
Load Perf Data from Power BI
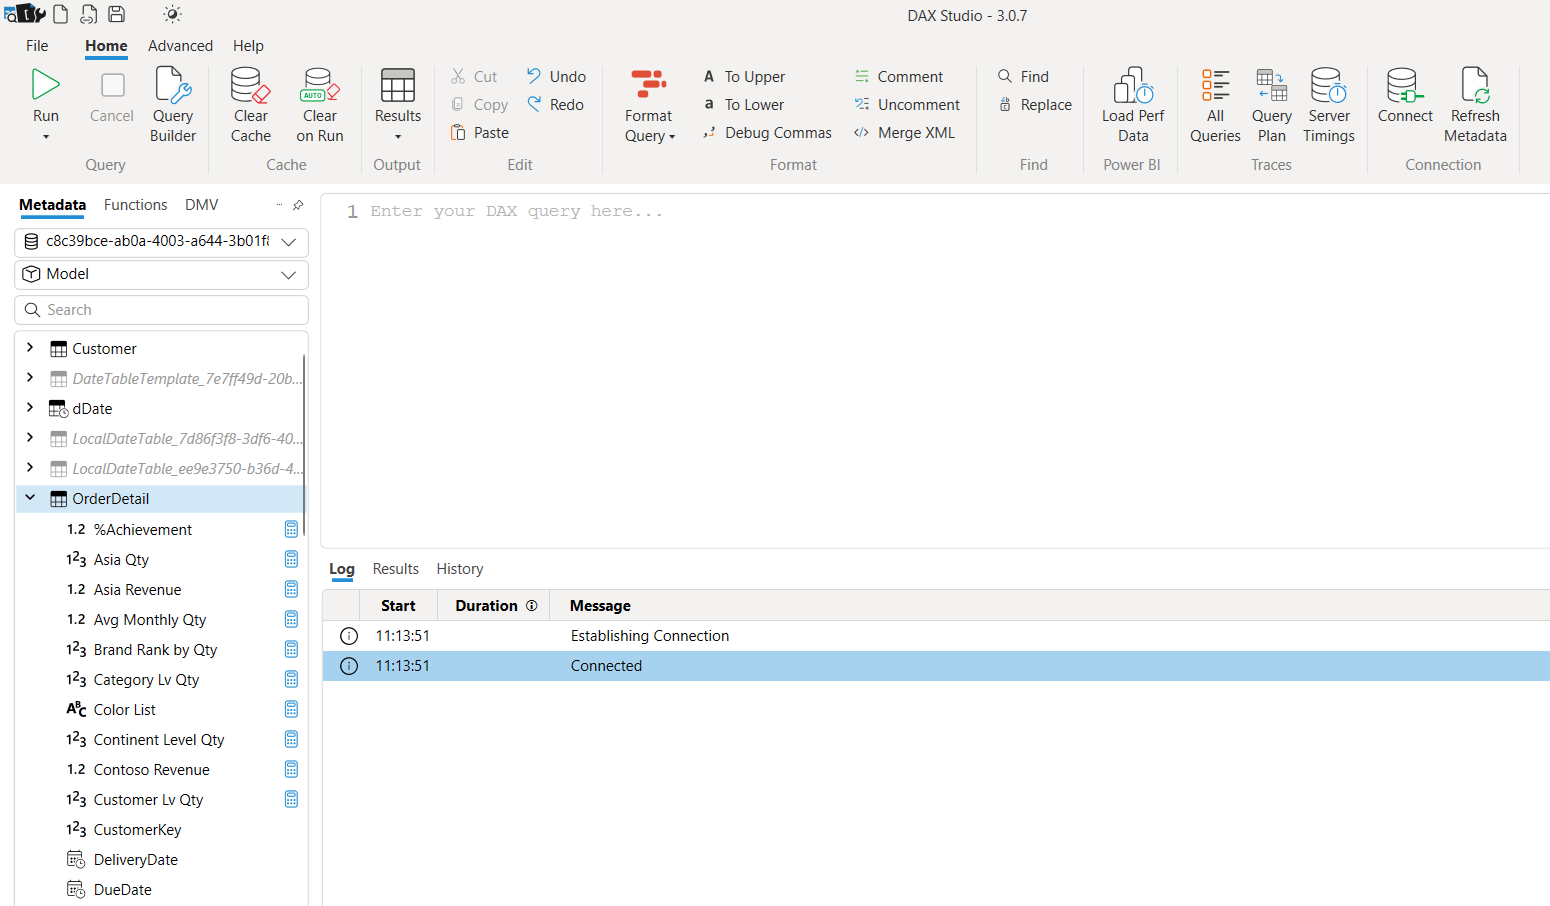tap(1131, 103)
